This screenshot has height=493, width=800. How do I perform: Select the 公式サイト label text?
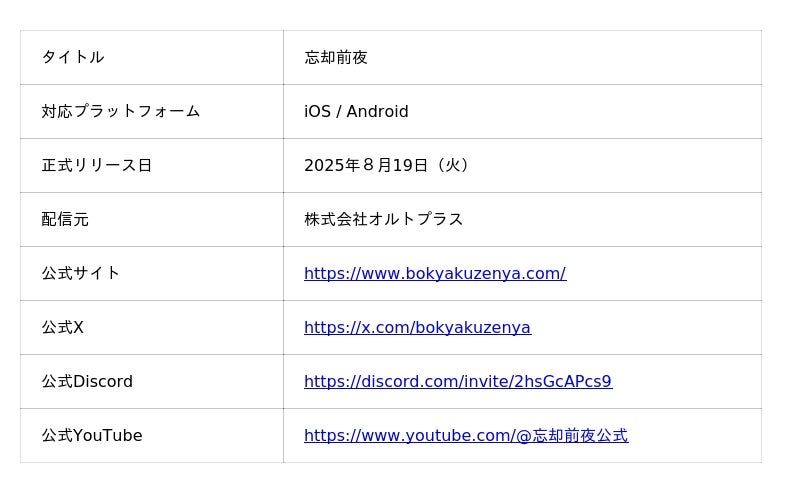coord(80,273)
